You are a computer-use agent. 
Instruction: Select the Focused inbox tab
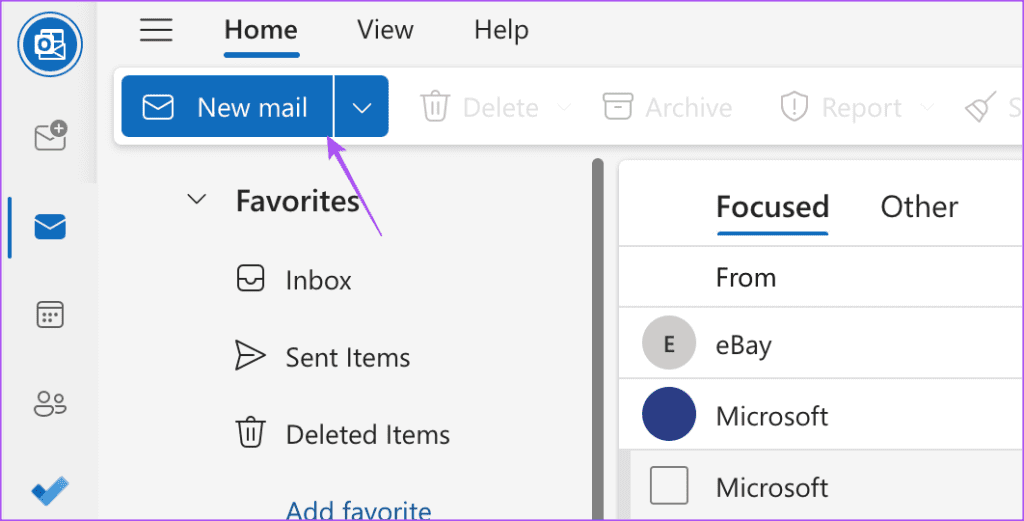click(x=773, y=207)
